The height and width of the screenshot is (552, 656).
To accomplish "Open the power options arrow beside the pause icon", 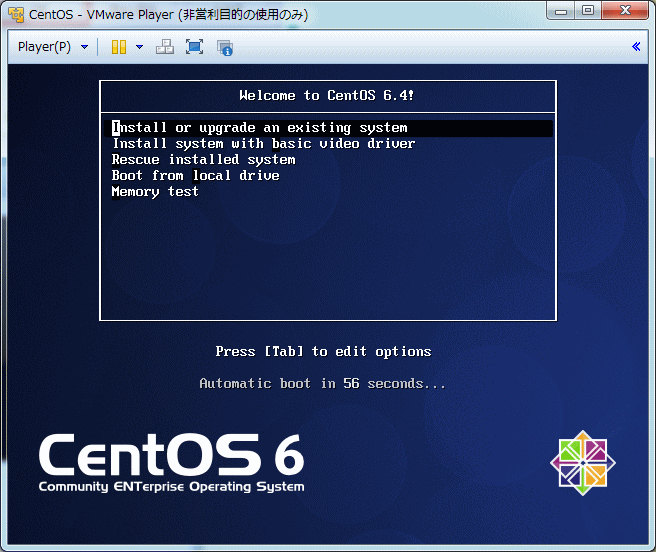I will pos(140,47).
